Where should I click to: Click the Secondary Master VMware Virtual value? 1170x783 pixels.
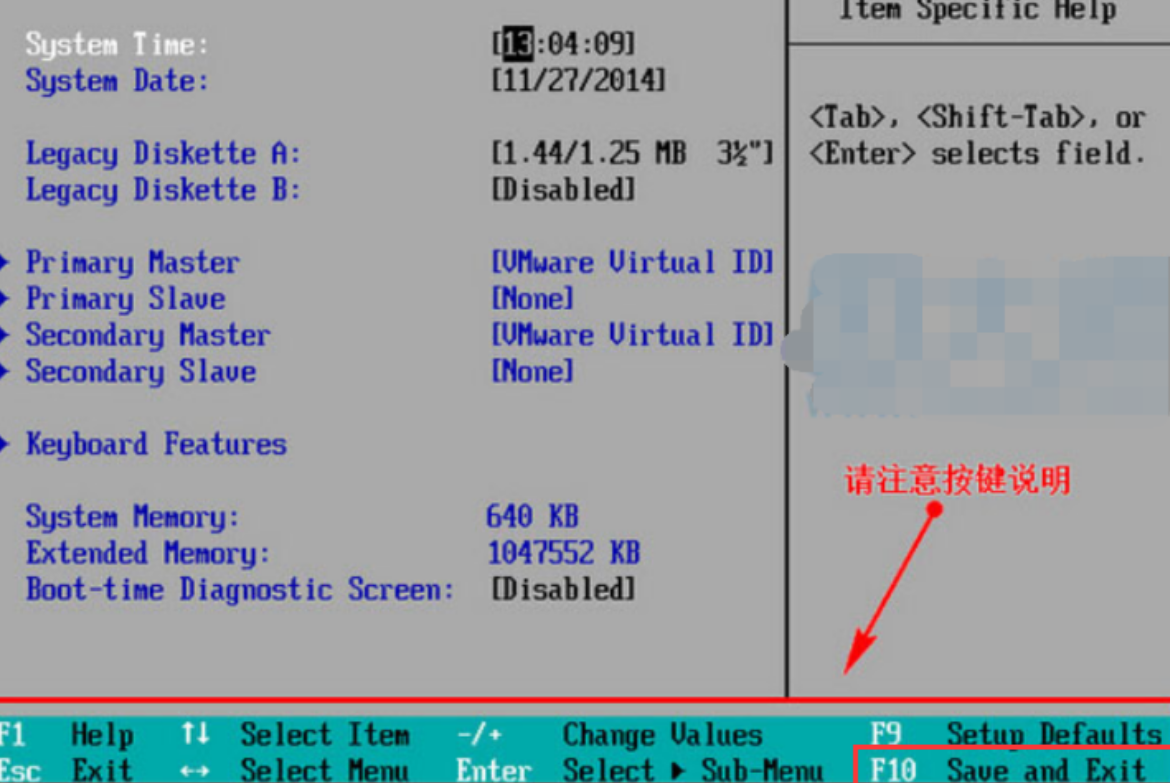[632, 336]
